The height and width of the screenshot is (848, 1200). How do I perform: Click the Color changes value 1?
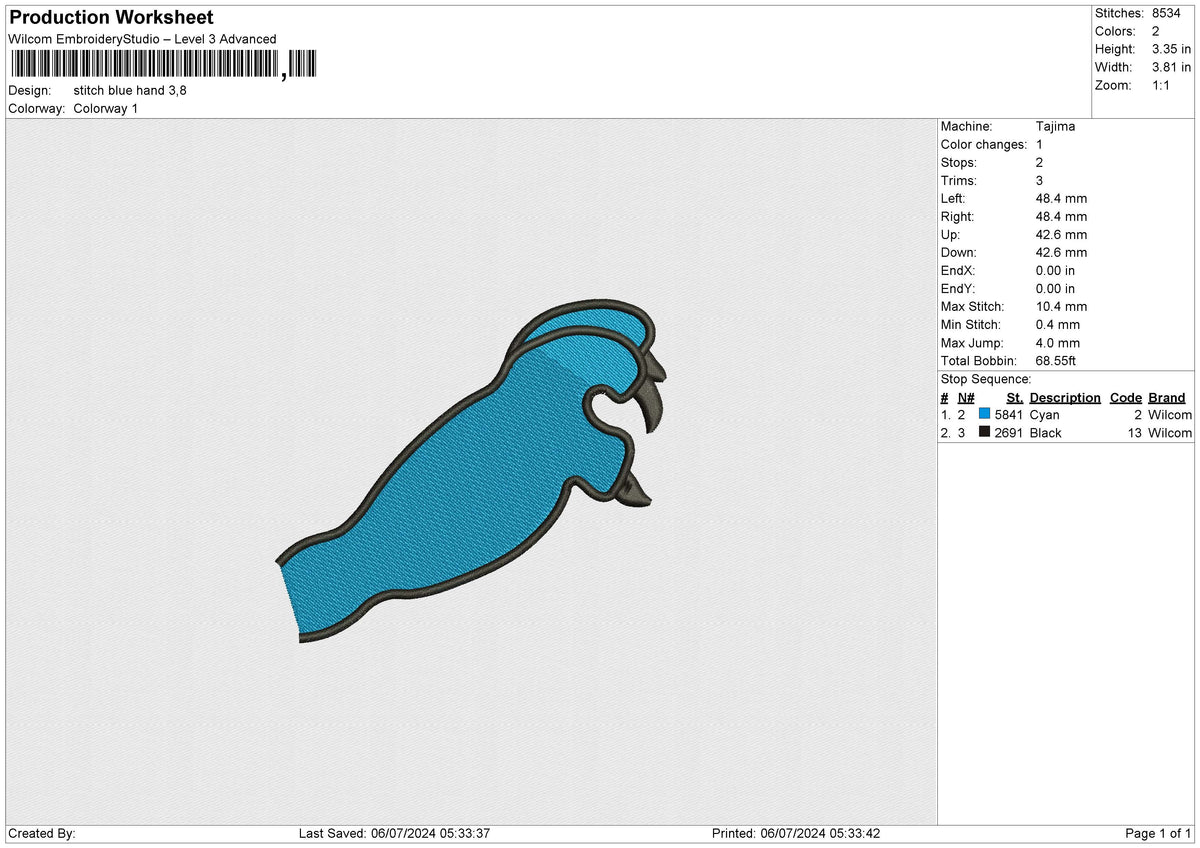1039,144
